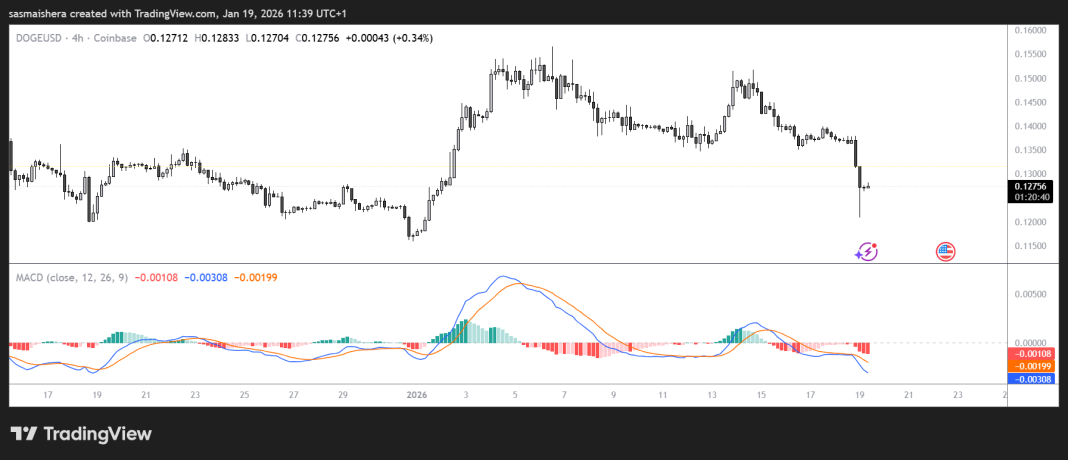
Task: Click the DOGEUSD symbol title
Action: pos(40,38)
